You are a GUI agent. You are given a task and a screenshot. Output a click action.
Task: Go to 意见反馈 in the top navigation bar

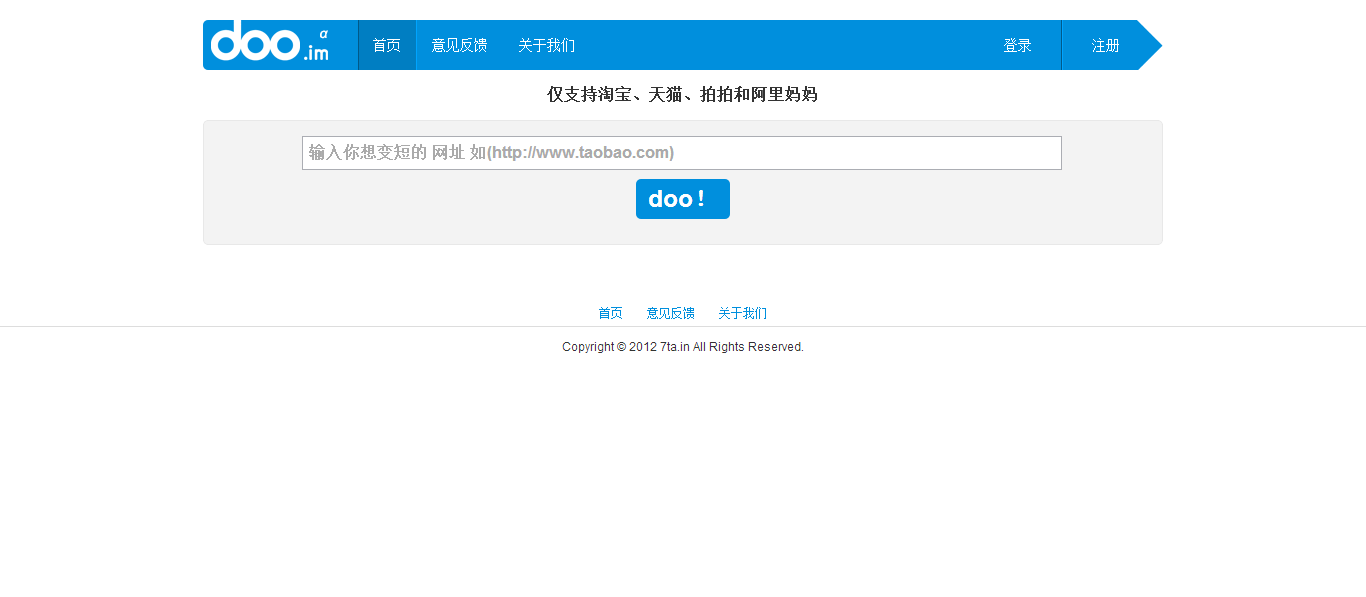coord(459,45)
